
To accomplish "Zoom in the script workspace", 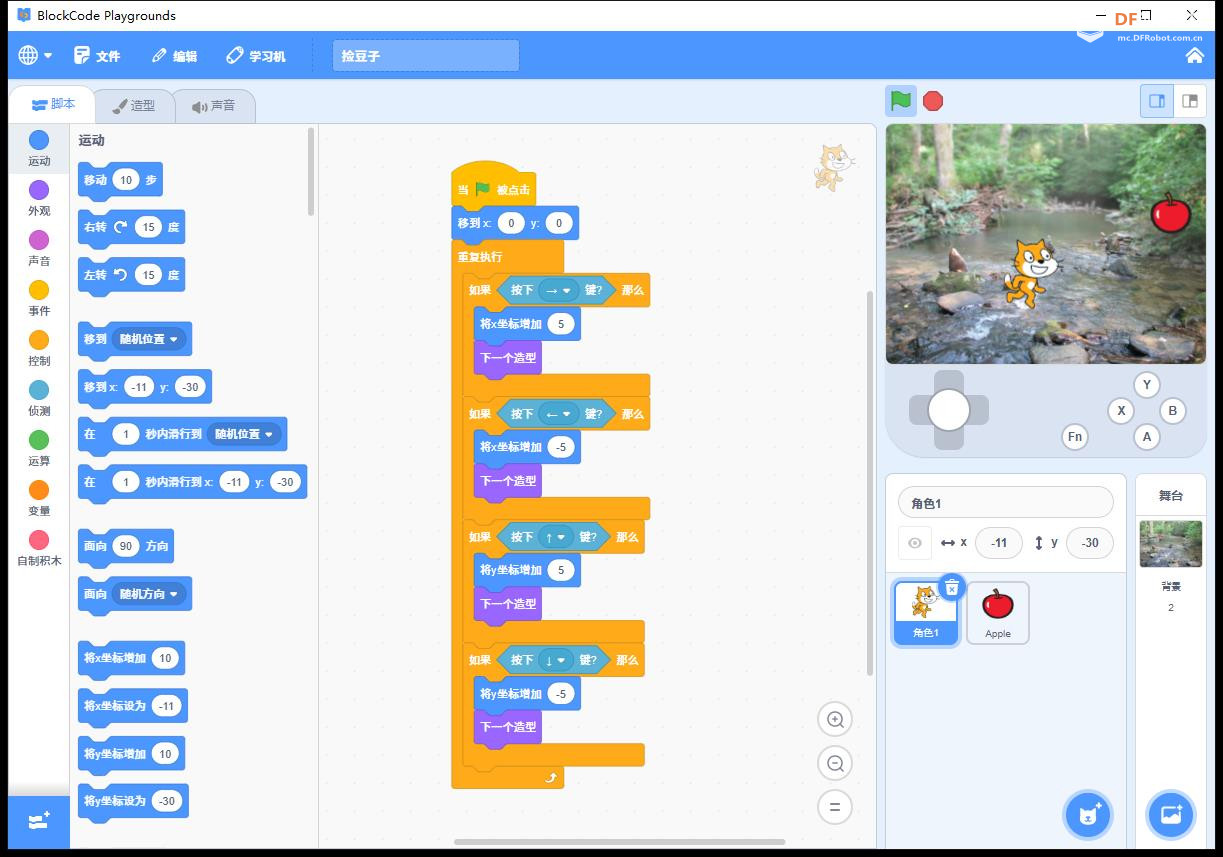I will click(x=835, y=719).
